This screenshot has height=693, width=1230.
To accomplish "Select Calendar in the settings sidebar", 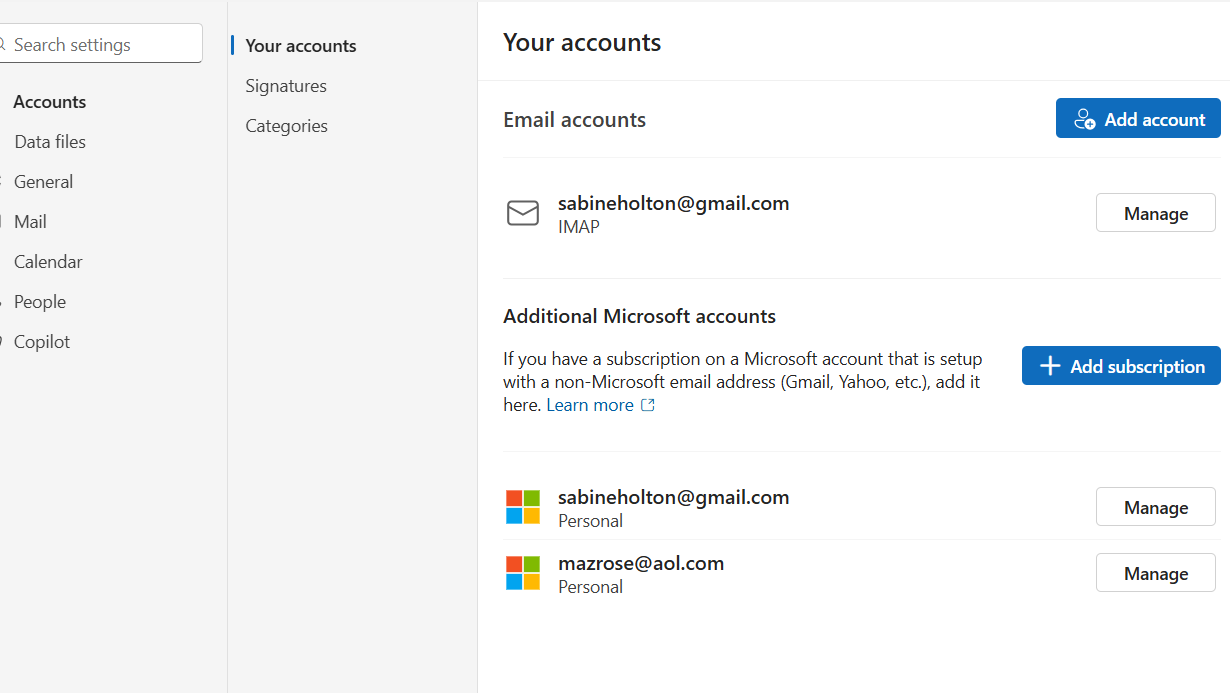I will click(x=48, y=262).
